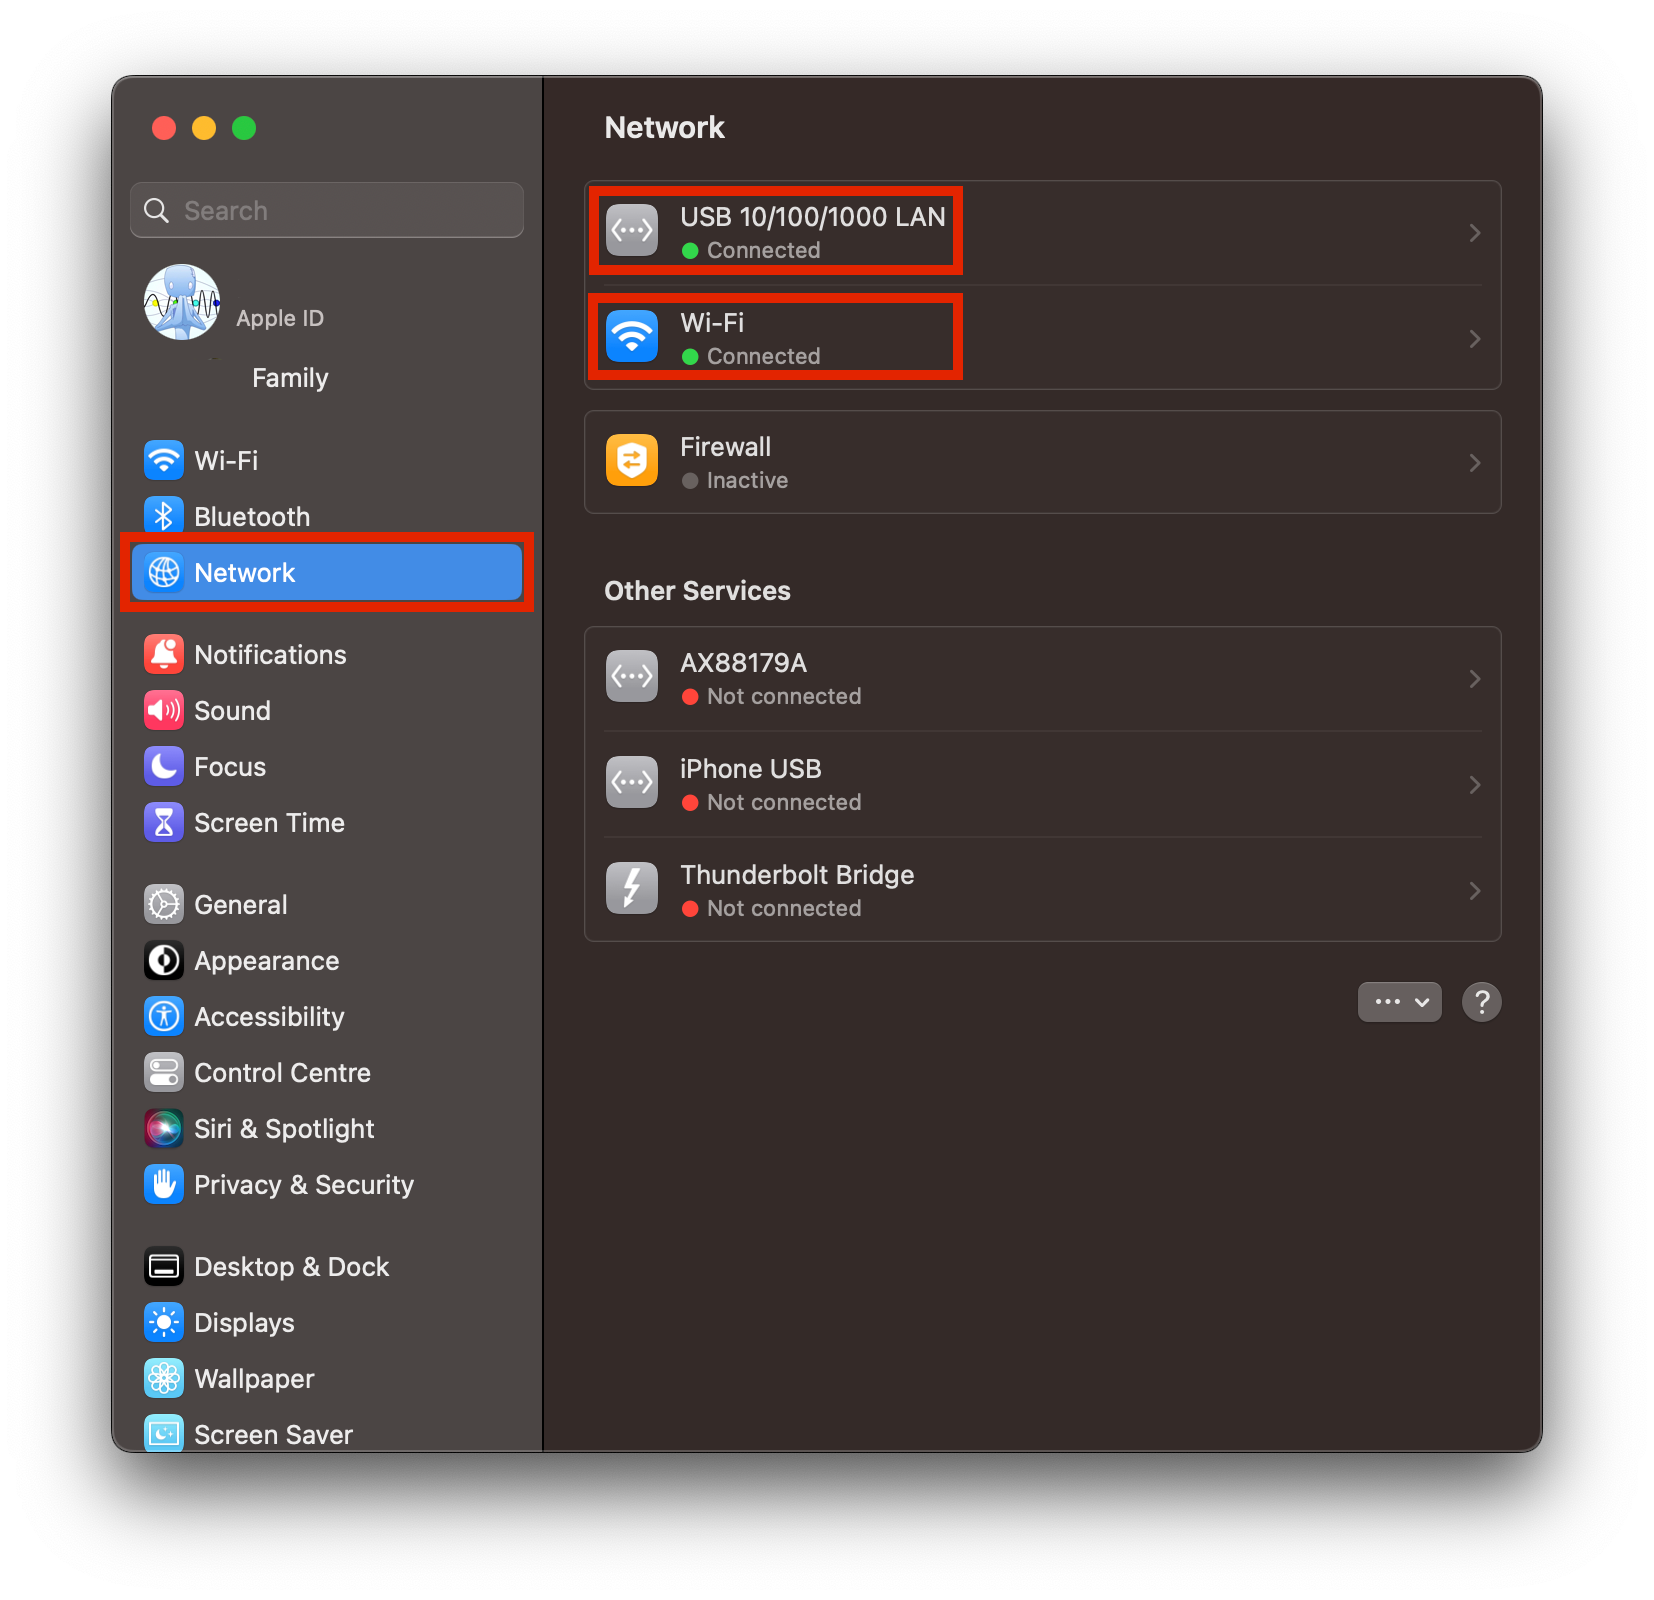This screenshot has height=1600, width=1654.
Task: Click the Siri & Spotlight icon
Action: click(164, 1129)
